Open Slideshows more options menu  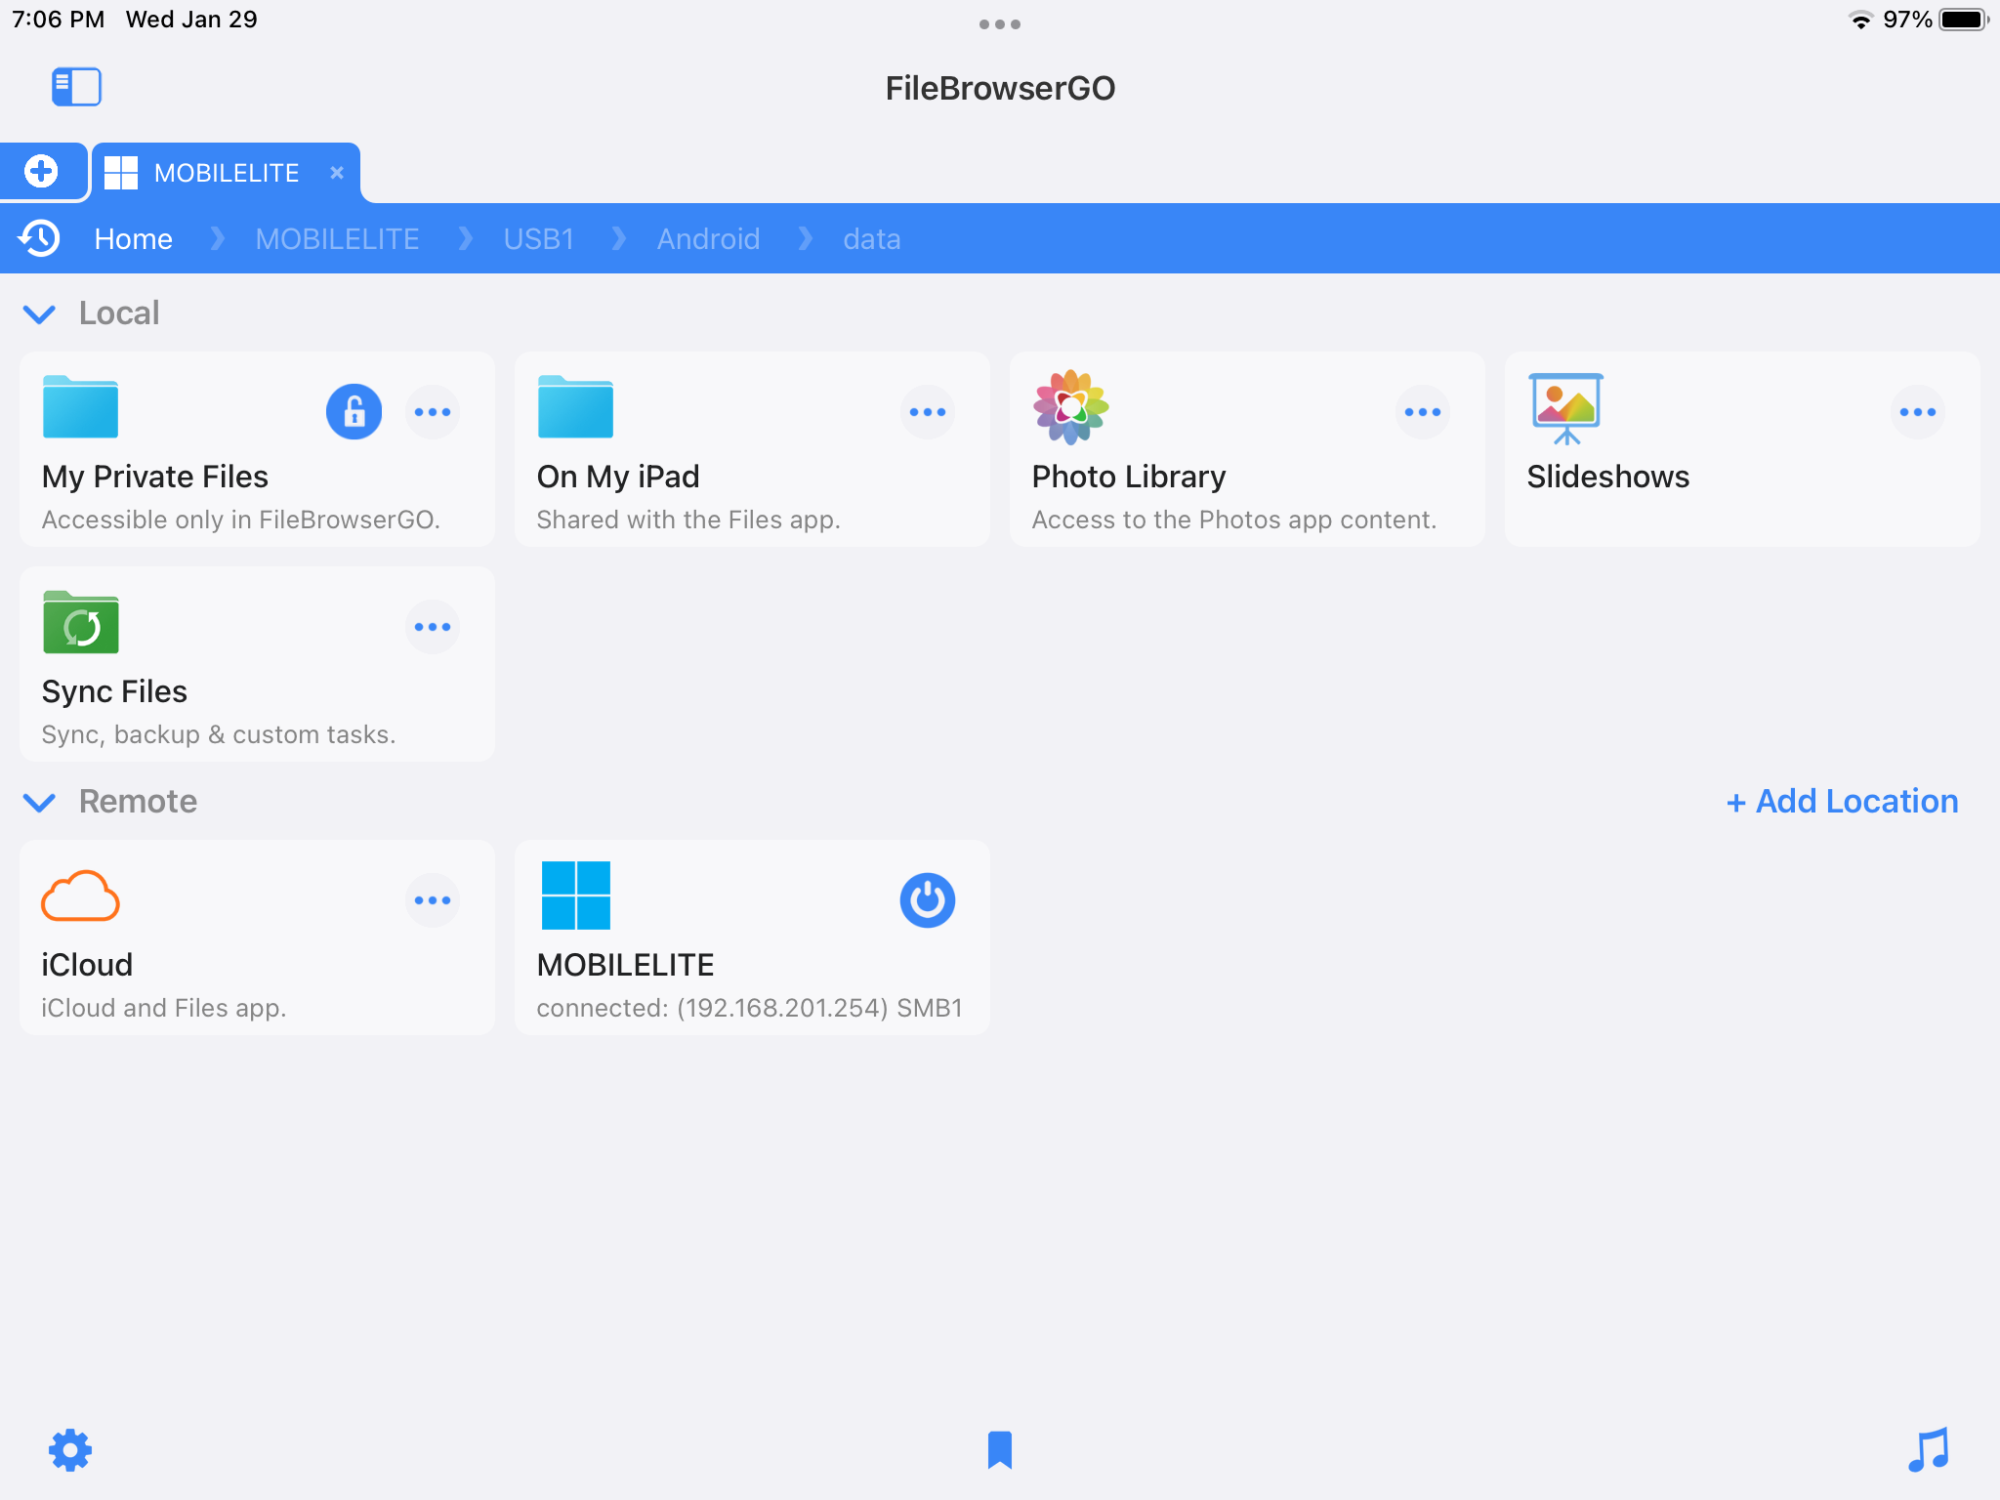pyautogui.click(x=1917, y=411)
